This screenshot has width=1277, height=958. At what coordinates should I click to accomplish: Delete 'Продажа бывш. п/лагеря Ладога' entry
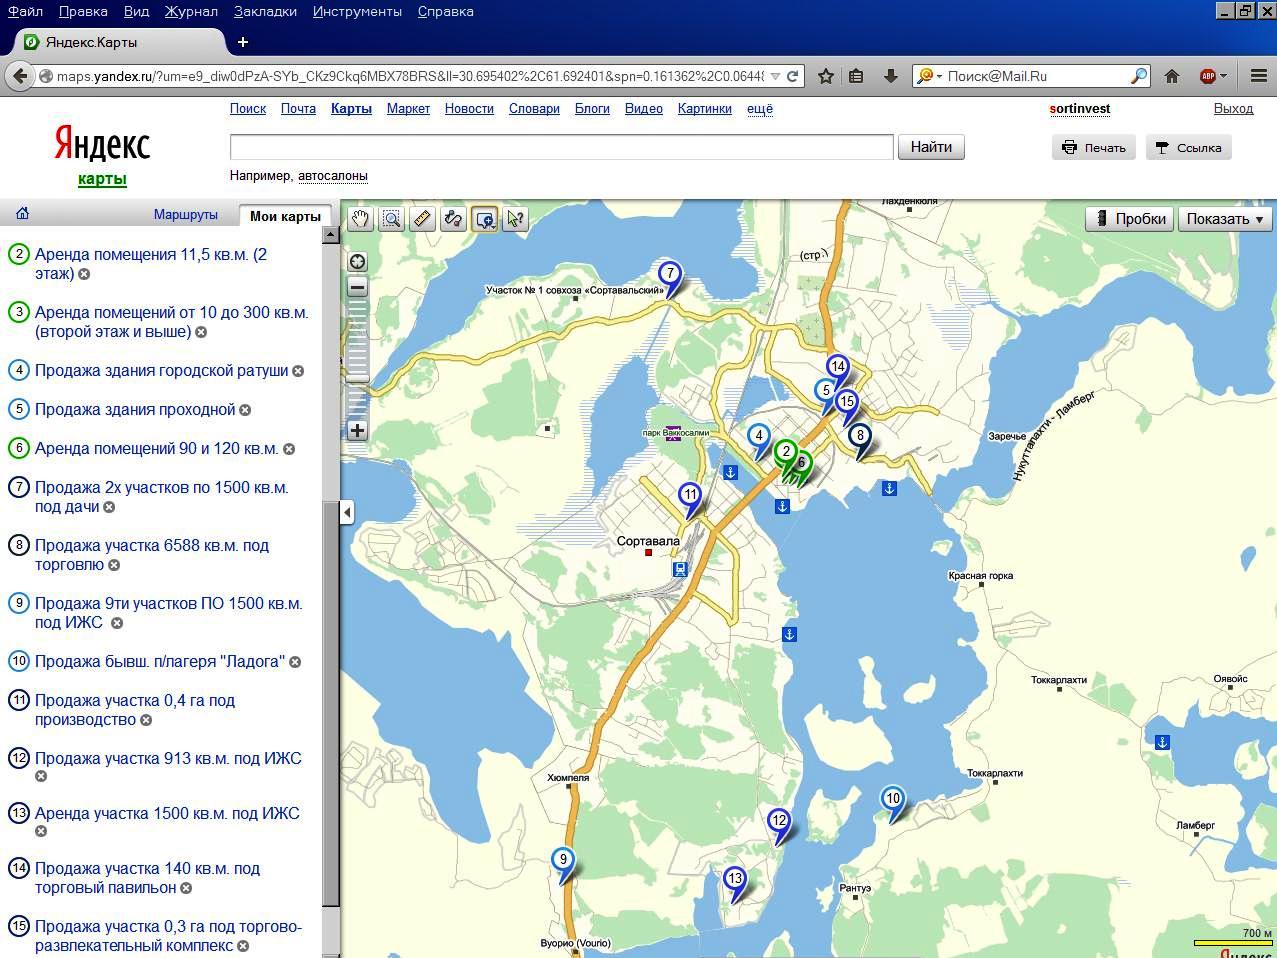click(295, 662)
